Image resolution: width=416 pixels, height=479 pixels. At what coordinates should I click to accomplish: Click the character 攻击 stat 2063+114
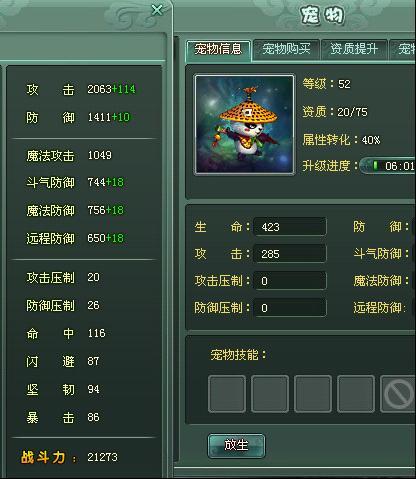click(x=111, y=89)
